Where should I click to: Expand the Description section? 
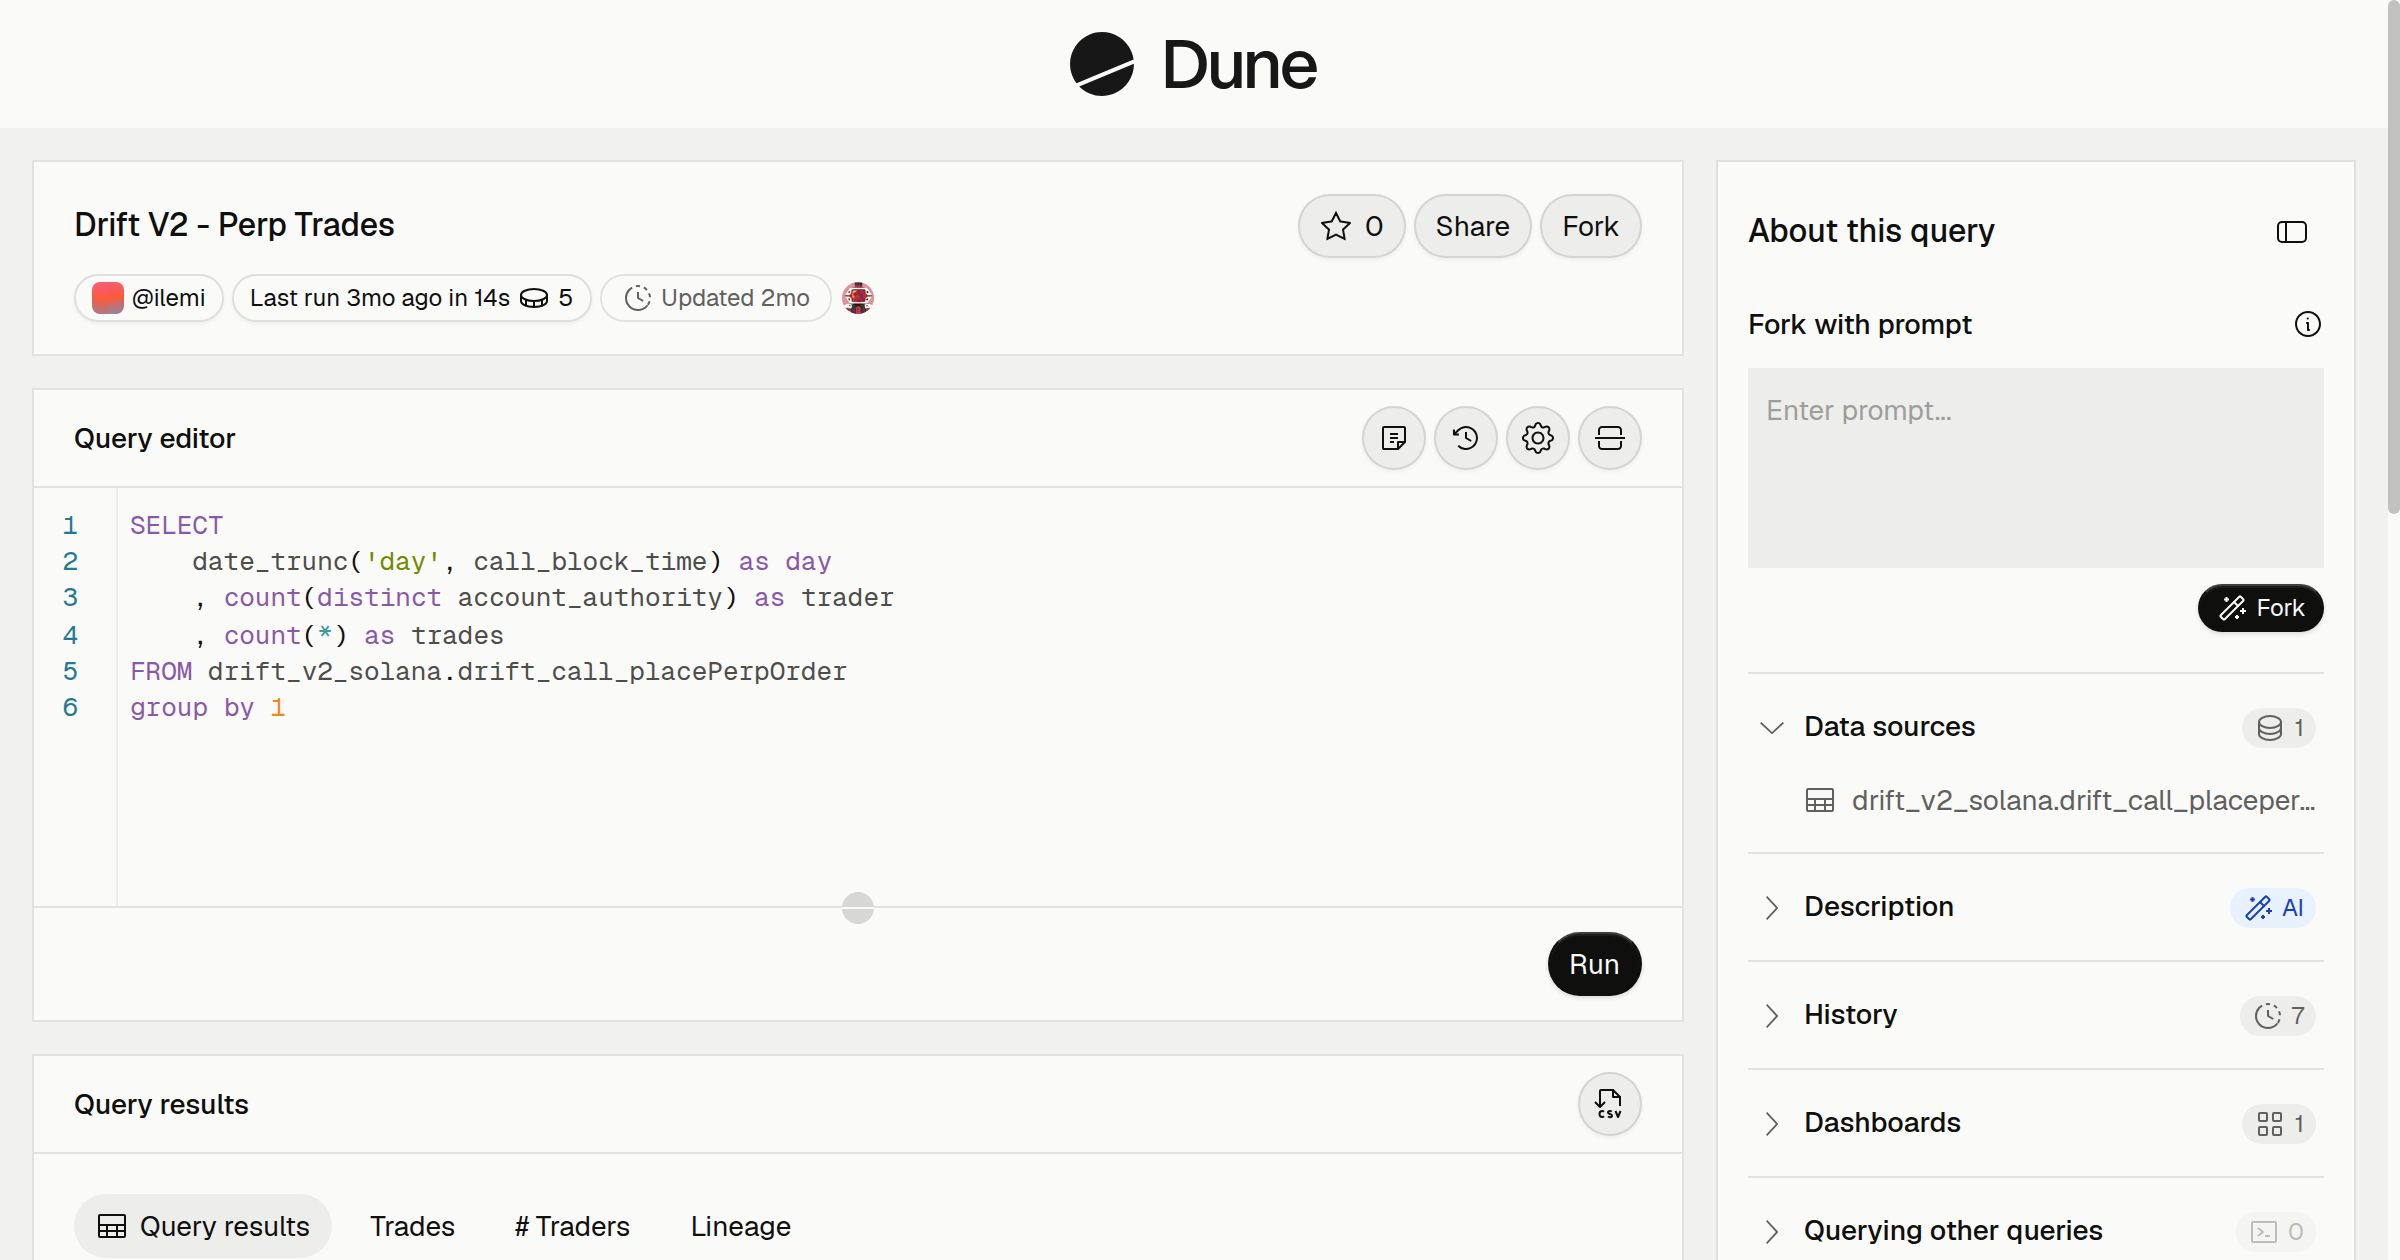(x=1771, y=907)
